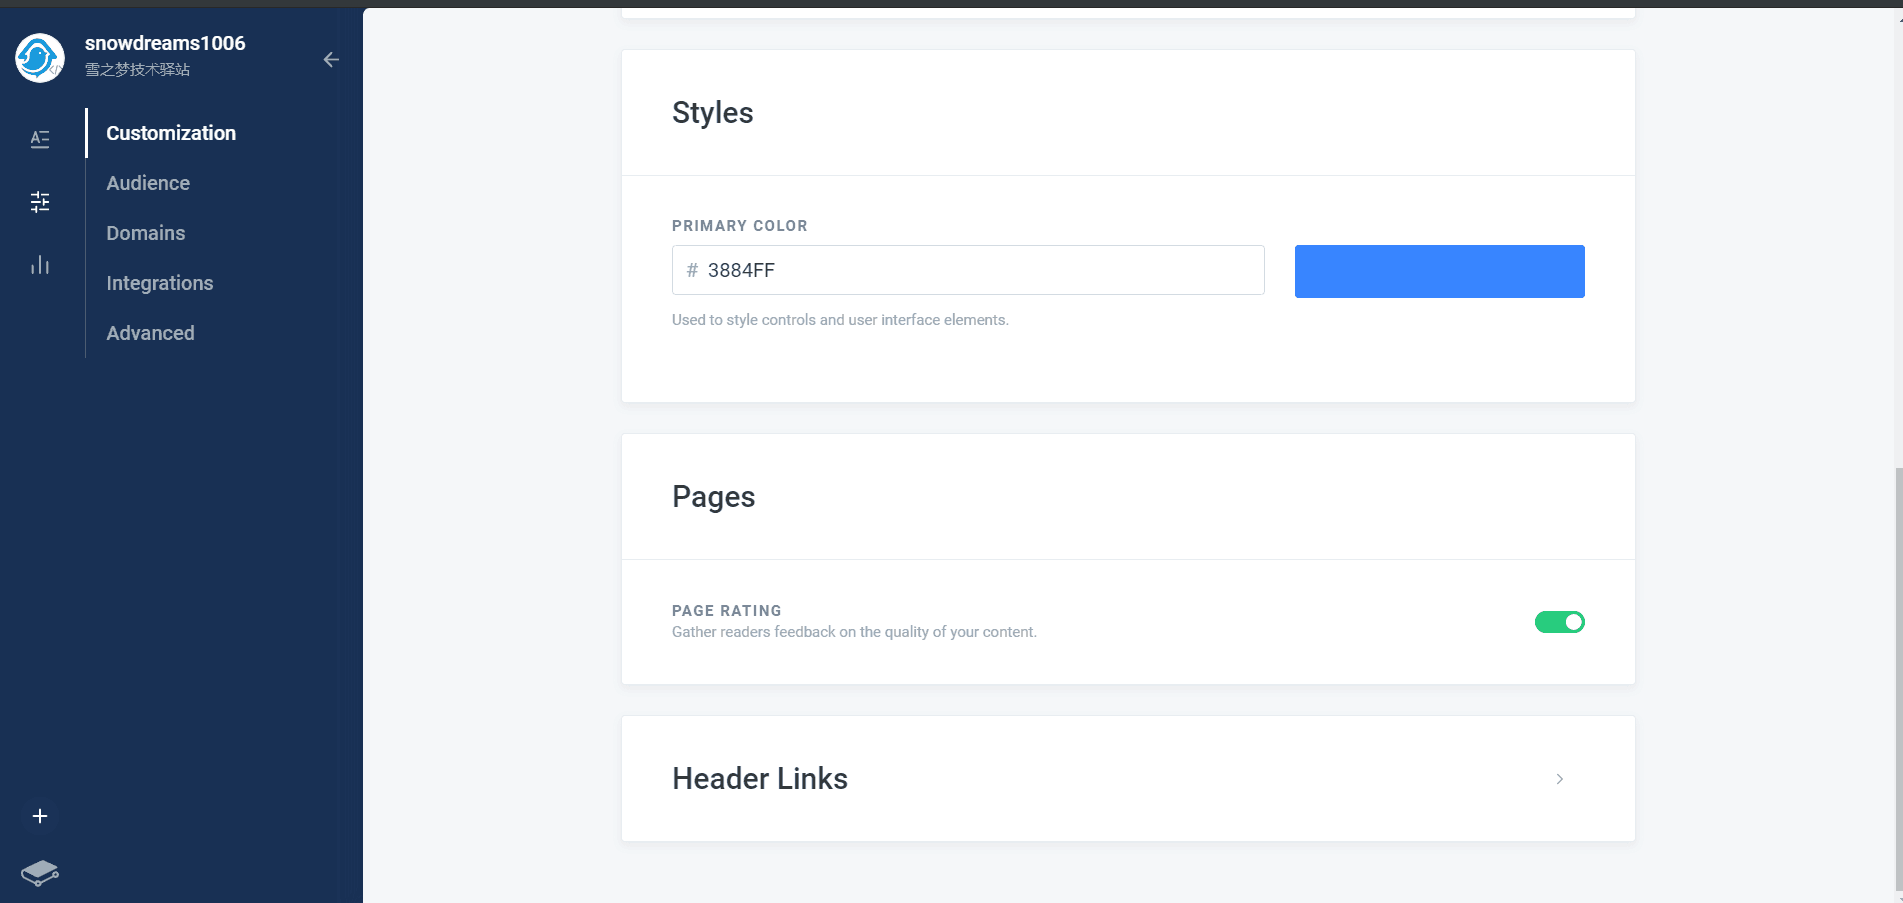Select the Customization pencil icon in the sidebar

40,138
